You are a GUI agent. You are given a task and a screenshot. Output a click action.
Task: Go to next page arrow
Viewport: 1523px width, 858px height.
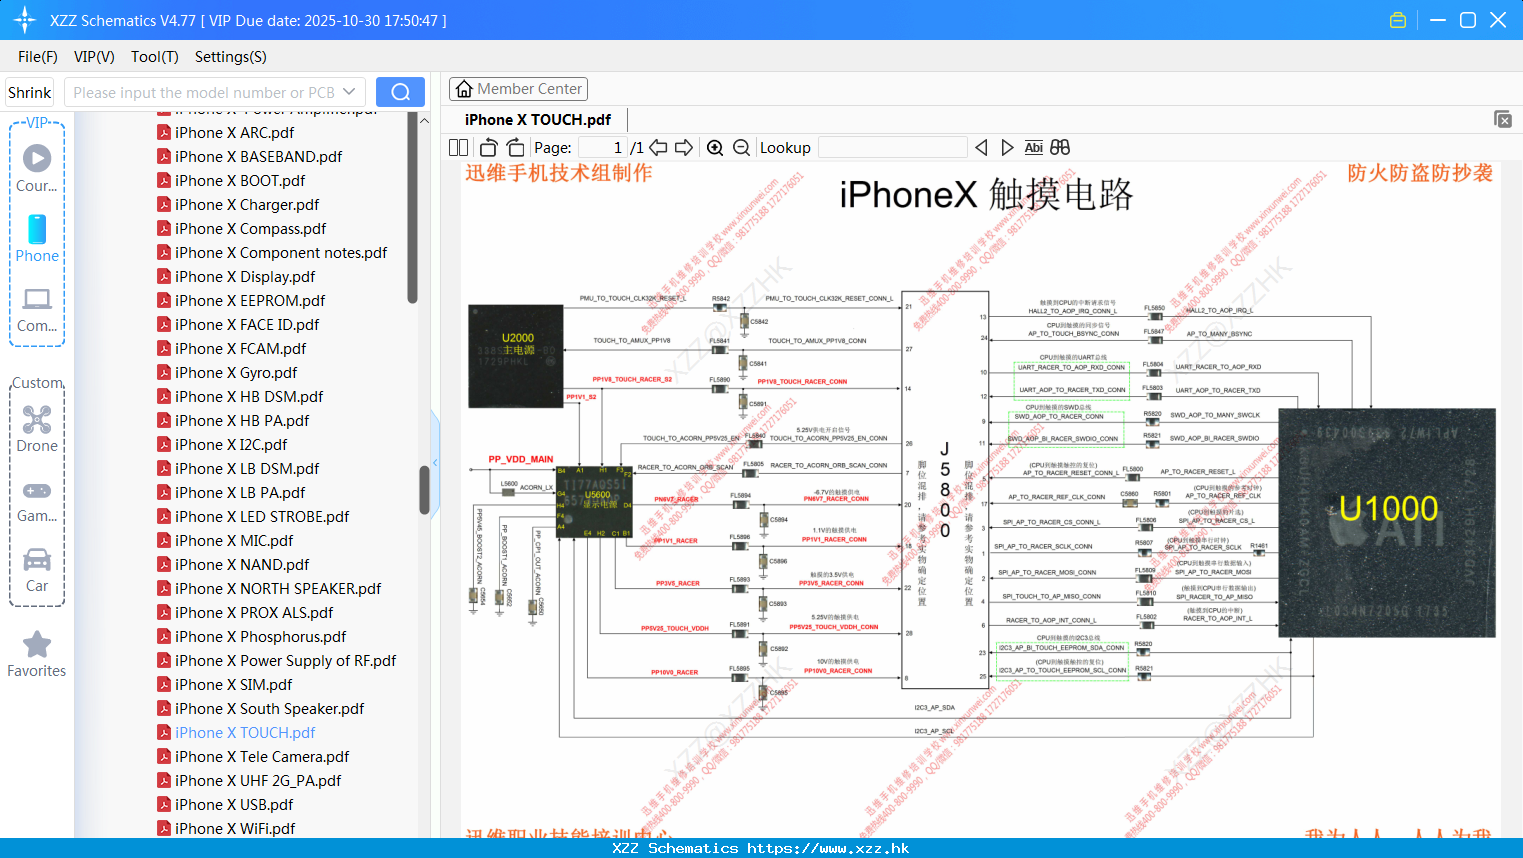(684, 147)
